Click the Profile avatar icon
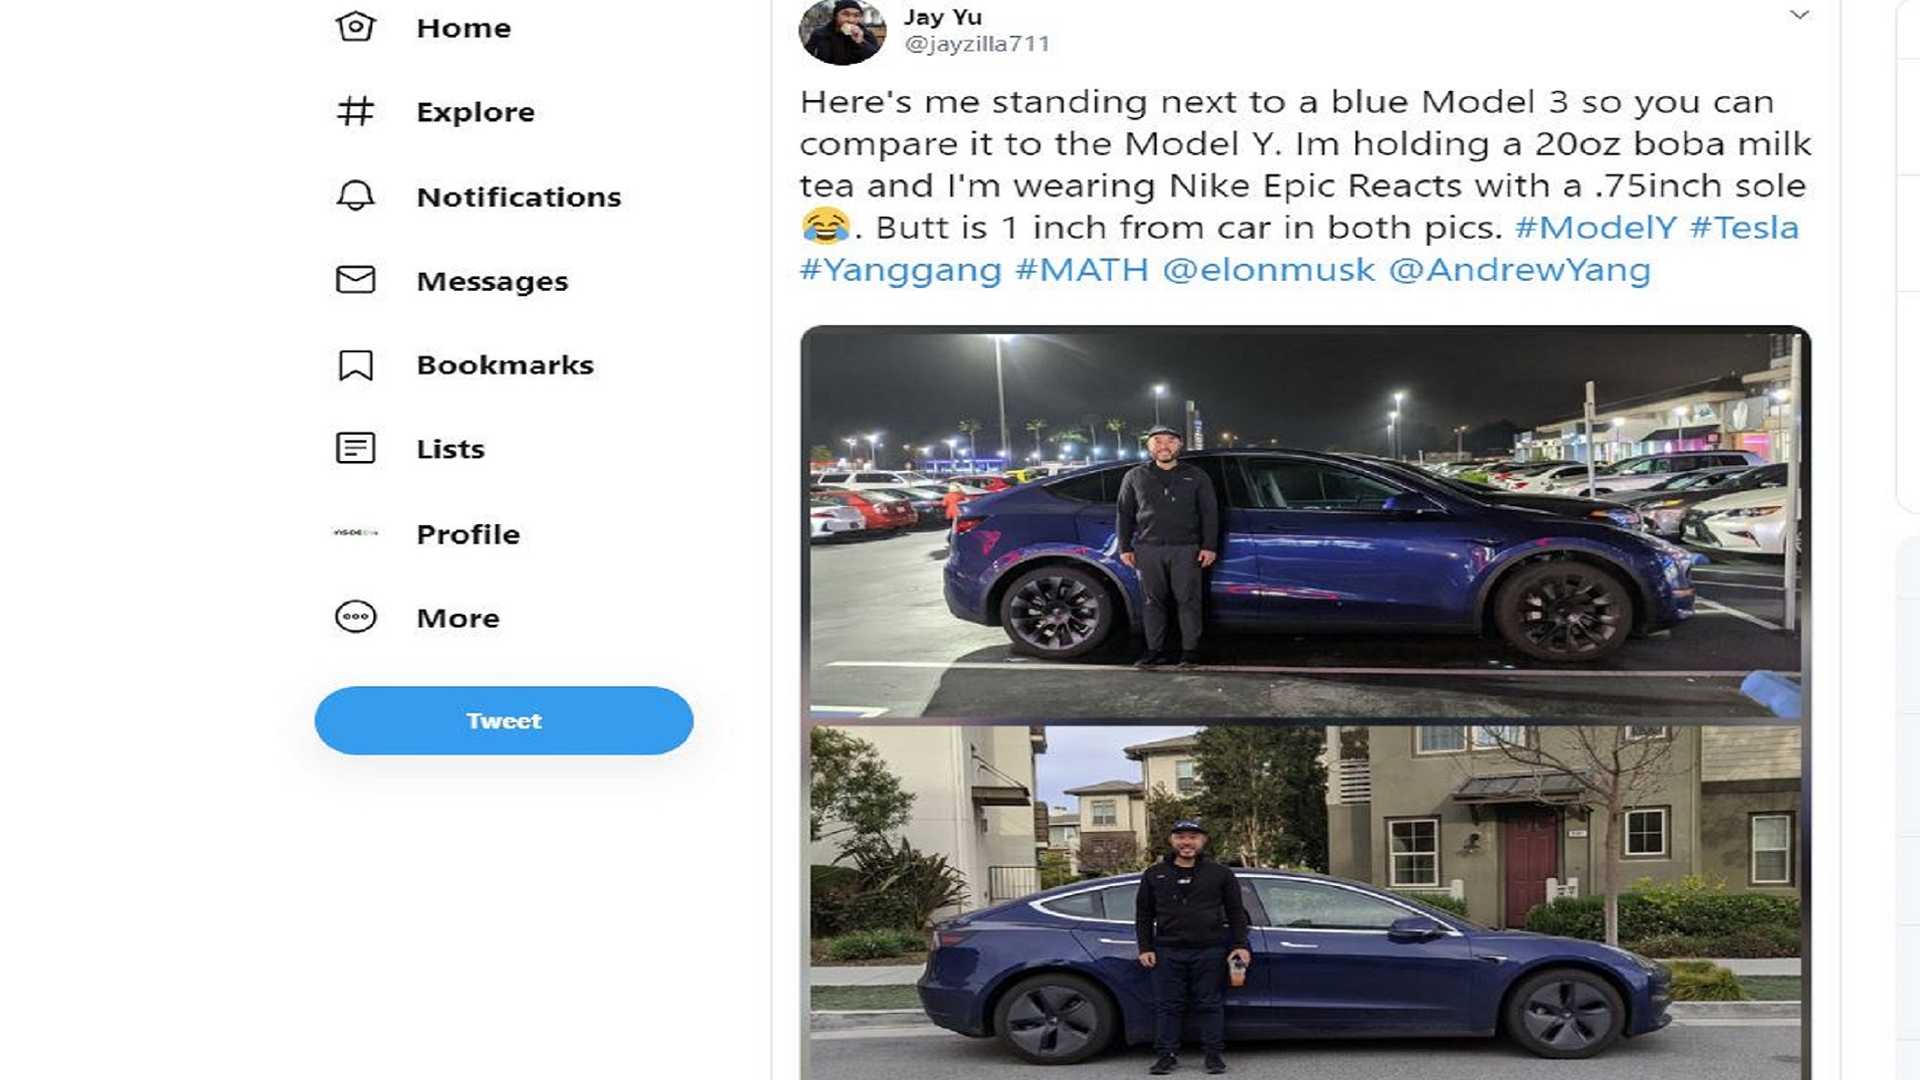 (355, 533)
